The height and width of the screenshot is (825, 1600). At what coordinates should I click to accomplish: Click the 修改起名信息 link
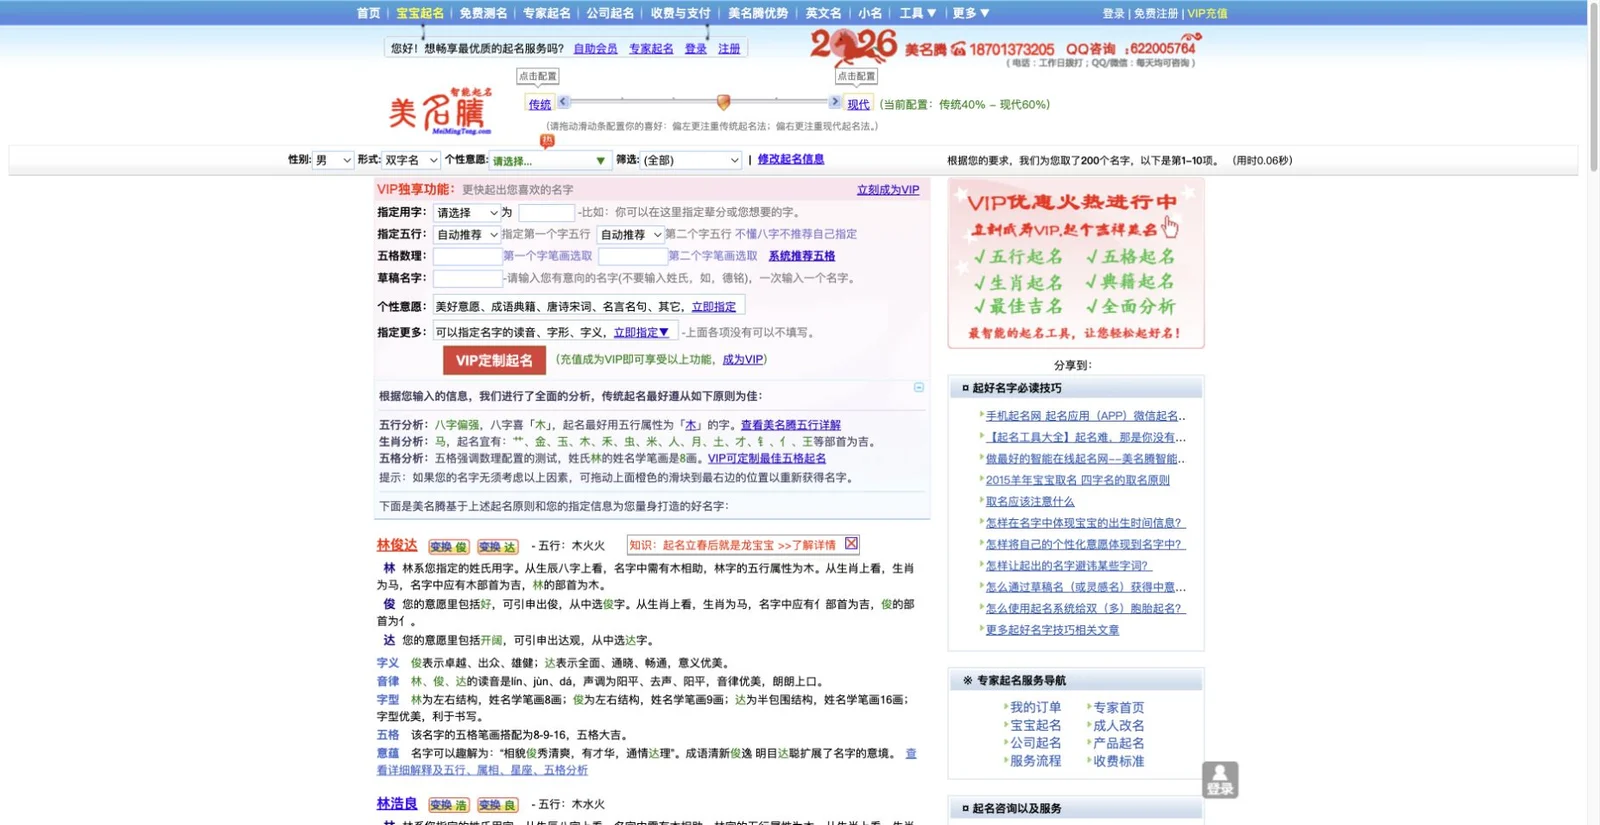coord(791,159)
